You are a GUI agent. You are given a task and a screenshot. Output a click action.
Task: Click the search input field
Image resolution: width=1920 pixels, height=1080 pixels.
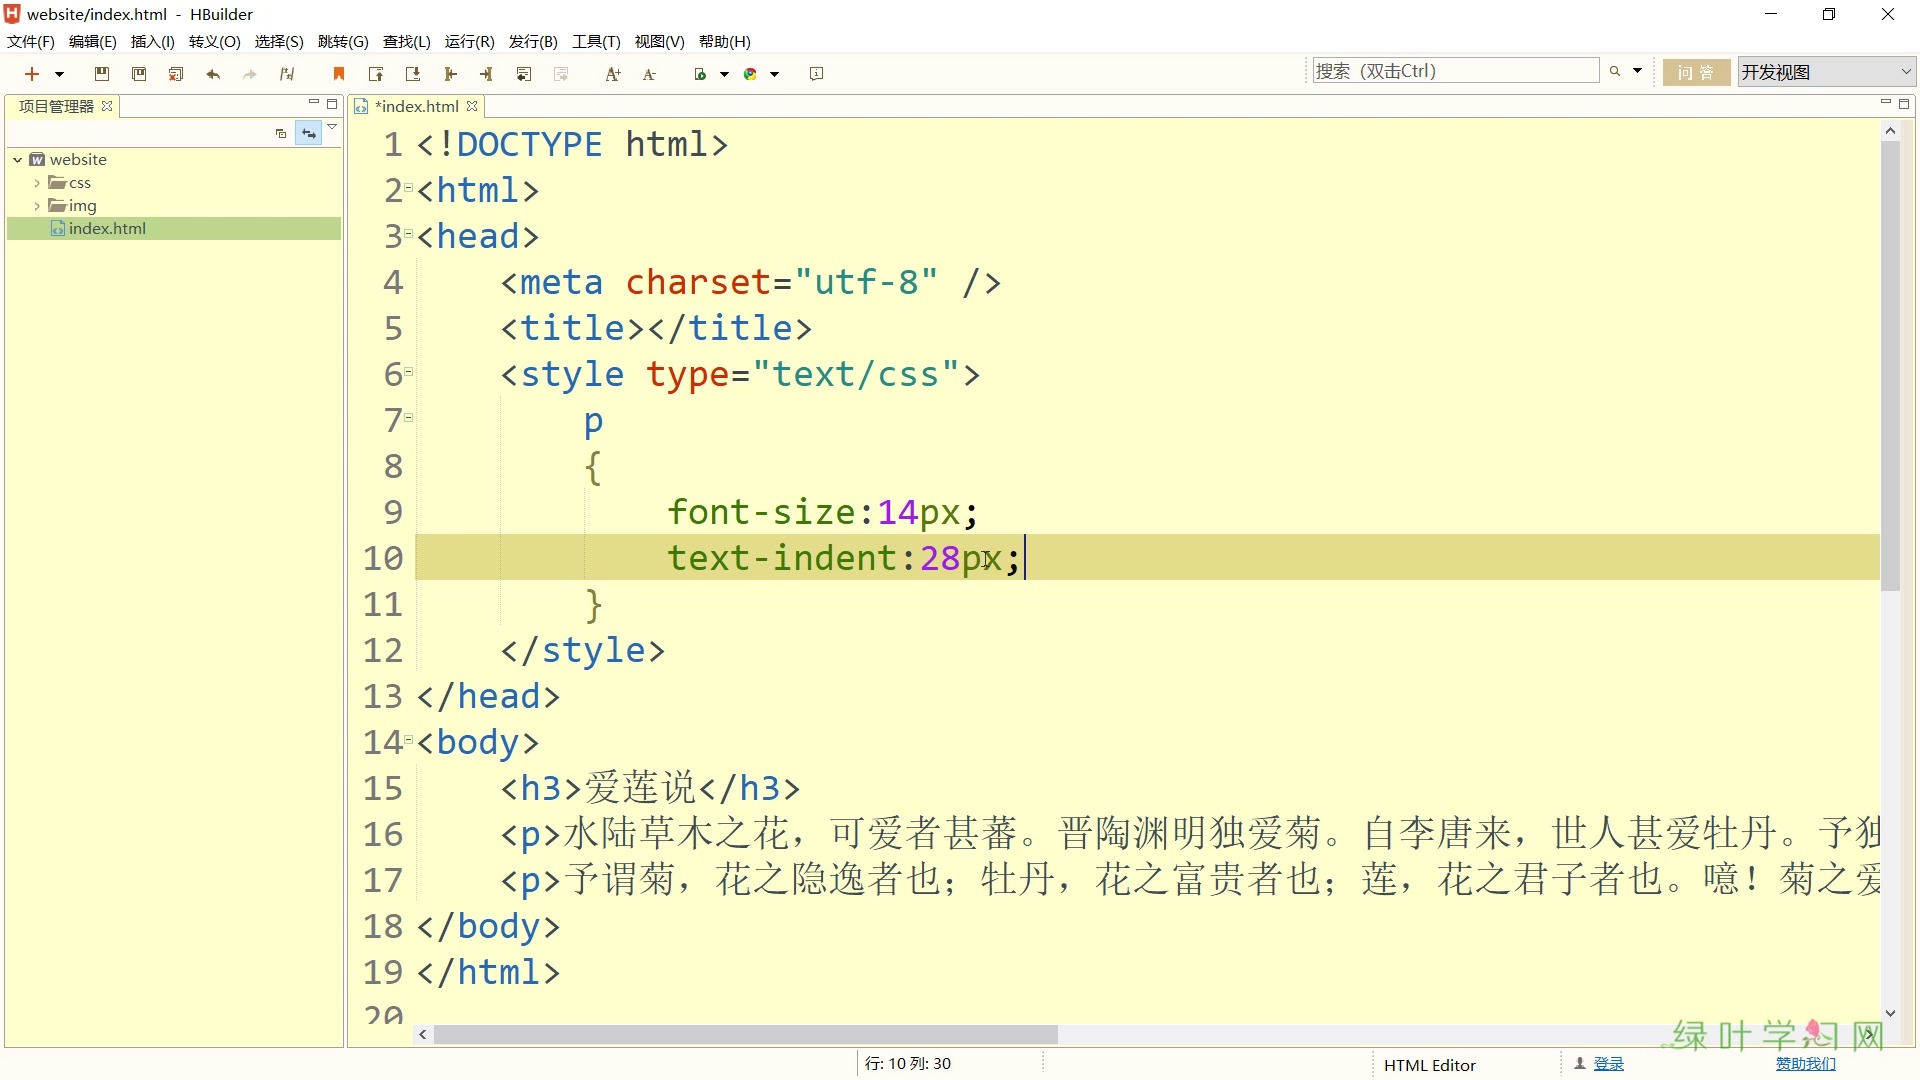[1455, 71]
